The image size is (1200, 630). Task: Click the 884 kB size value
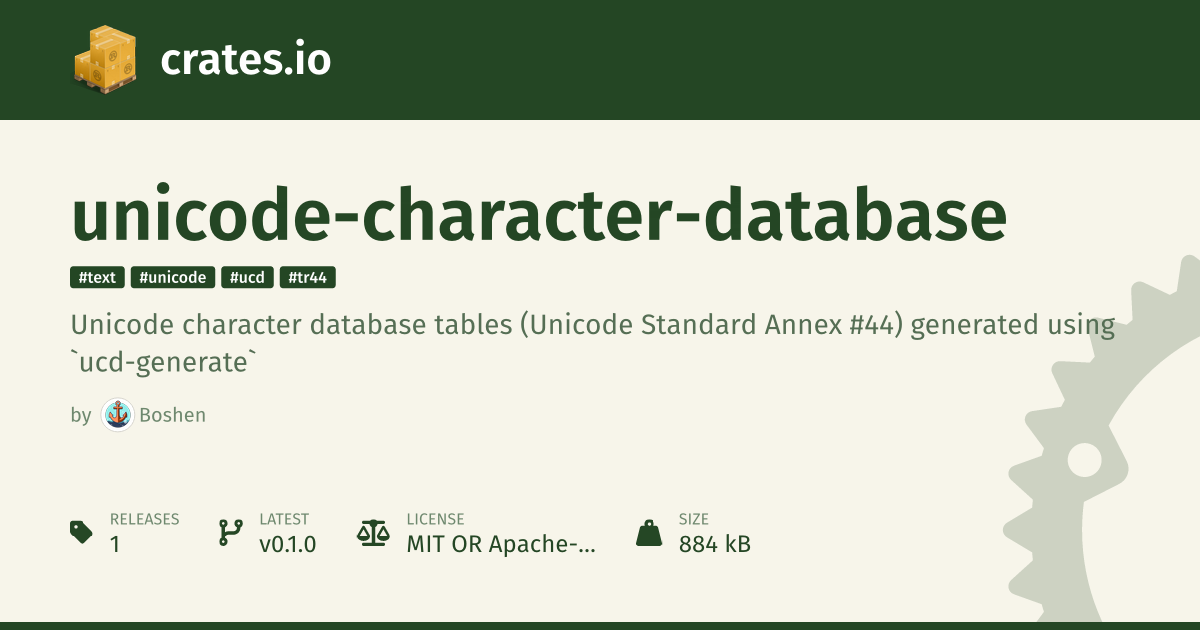tap(714, 545)
